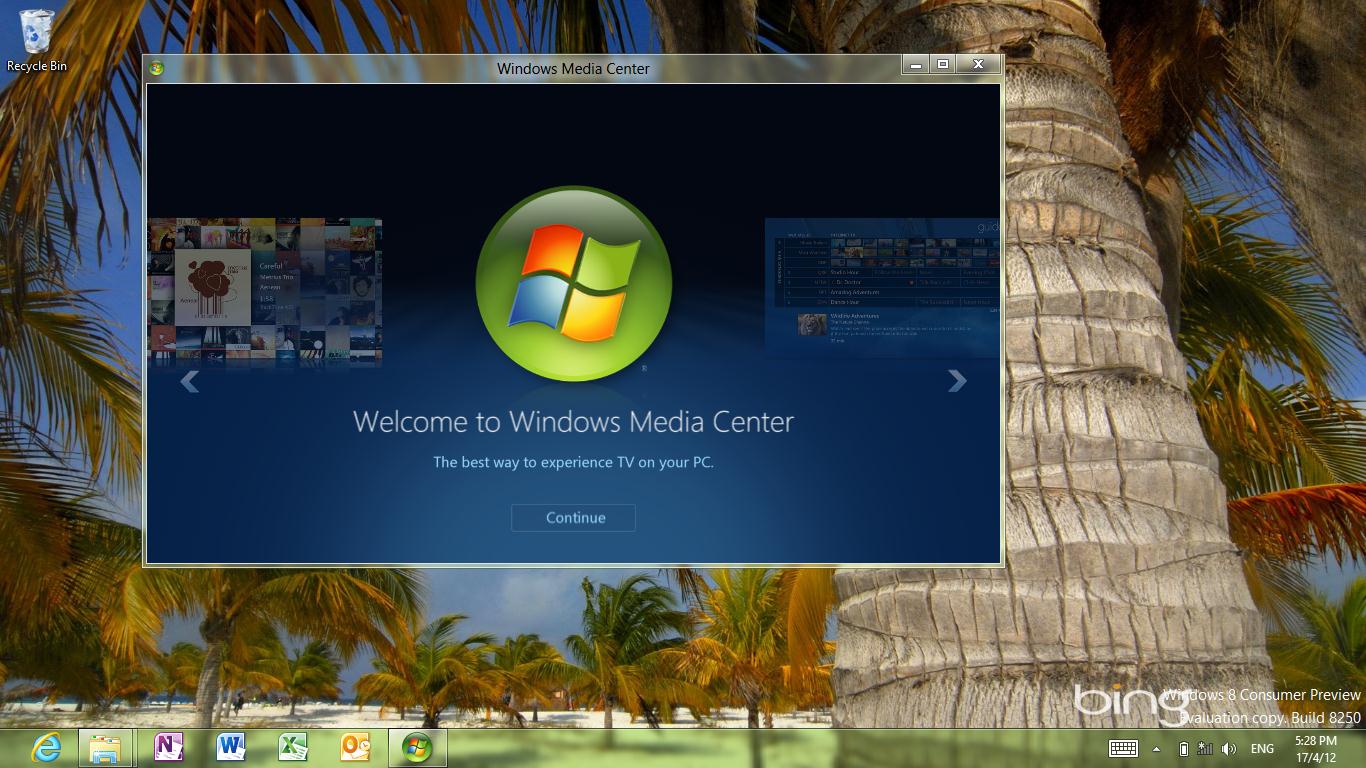Maximize the Windows Media Center window
Image resolution: width=1366 pixels, height=768 pixels.
(942, 65)
